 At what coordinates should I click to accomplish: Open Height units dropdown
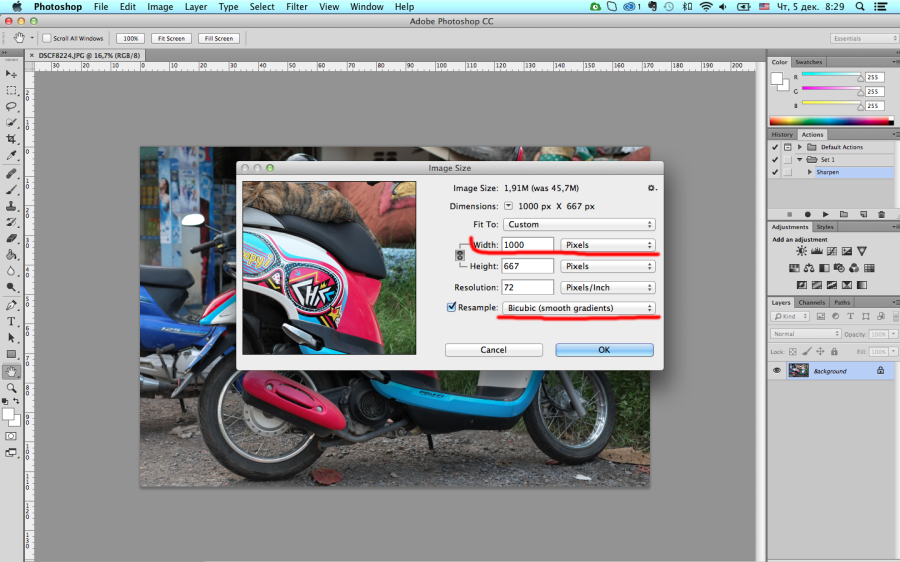(x=608, y=266)
